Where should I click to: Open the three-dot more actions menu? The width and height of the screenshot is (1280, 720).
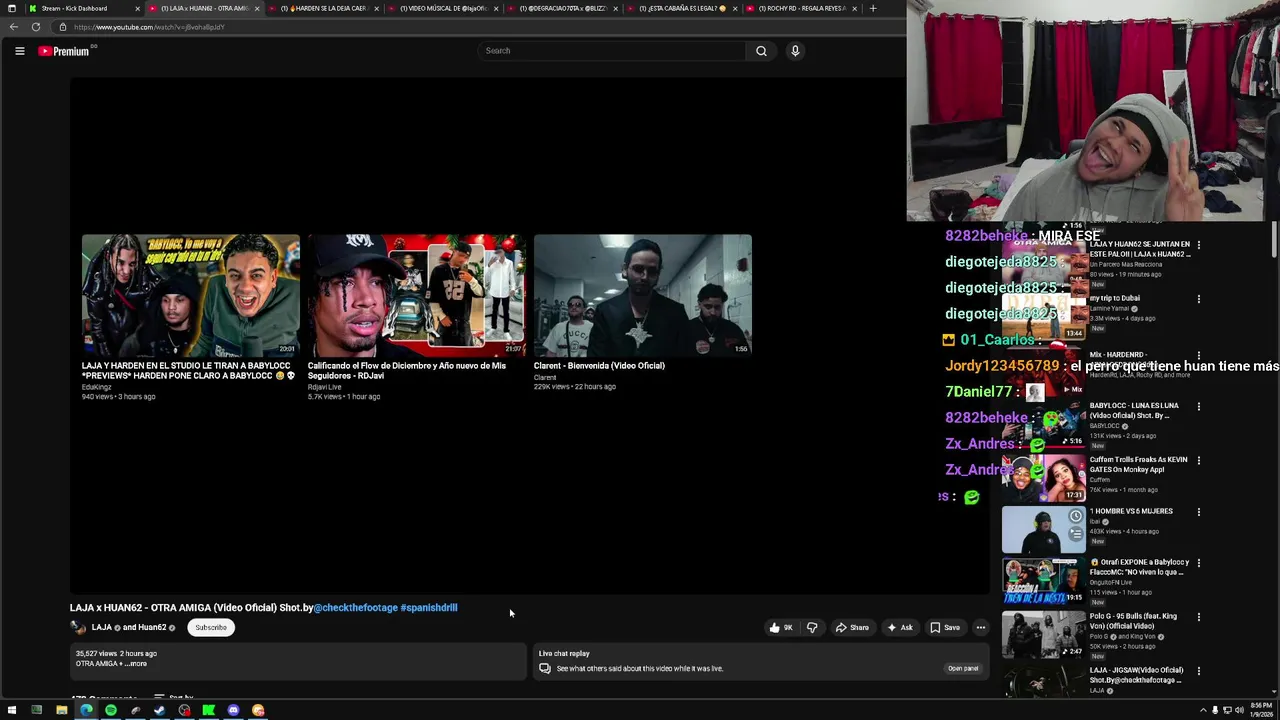click(981, 628)
